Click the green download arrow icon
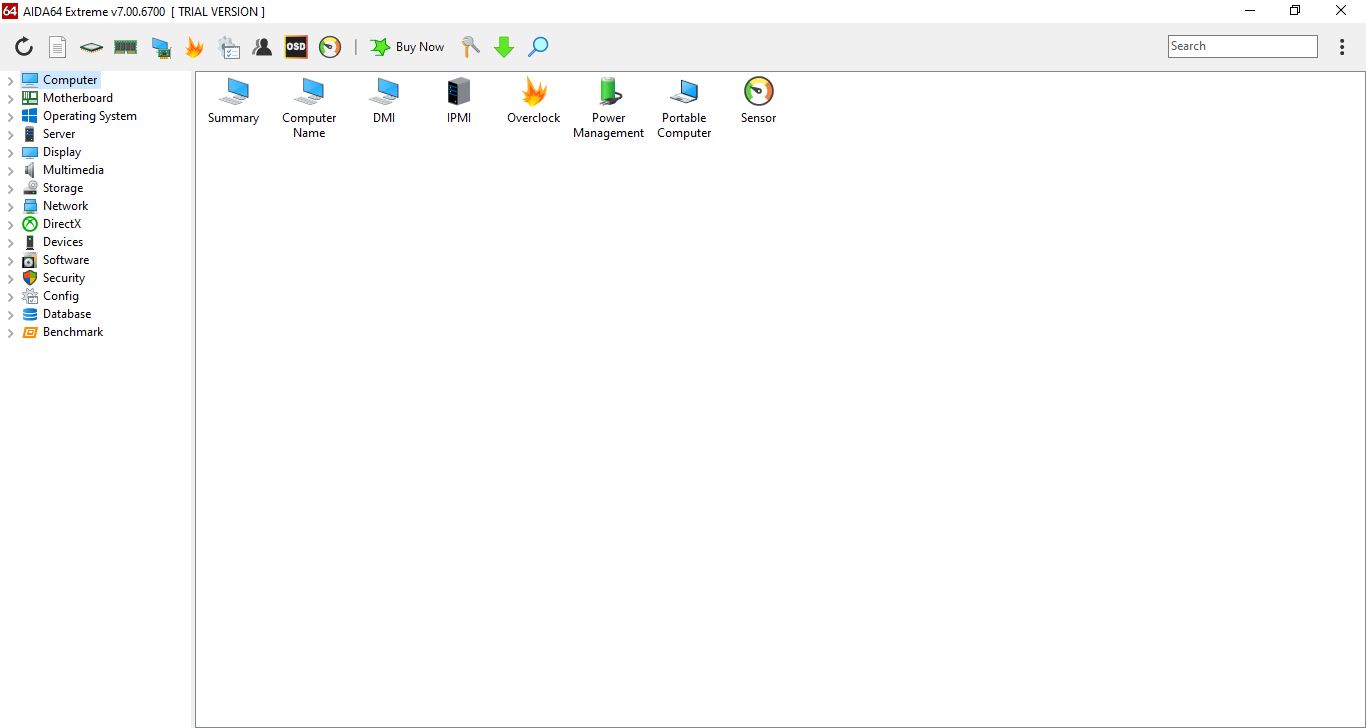 pos(504,47)
